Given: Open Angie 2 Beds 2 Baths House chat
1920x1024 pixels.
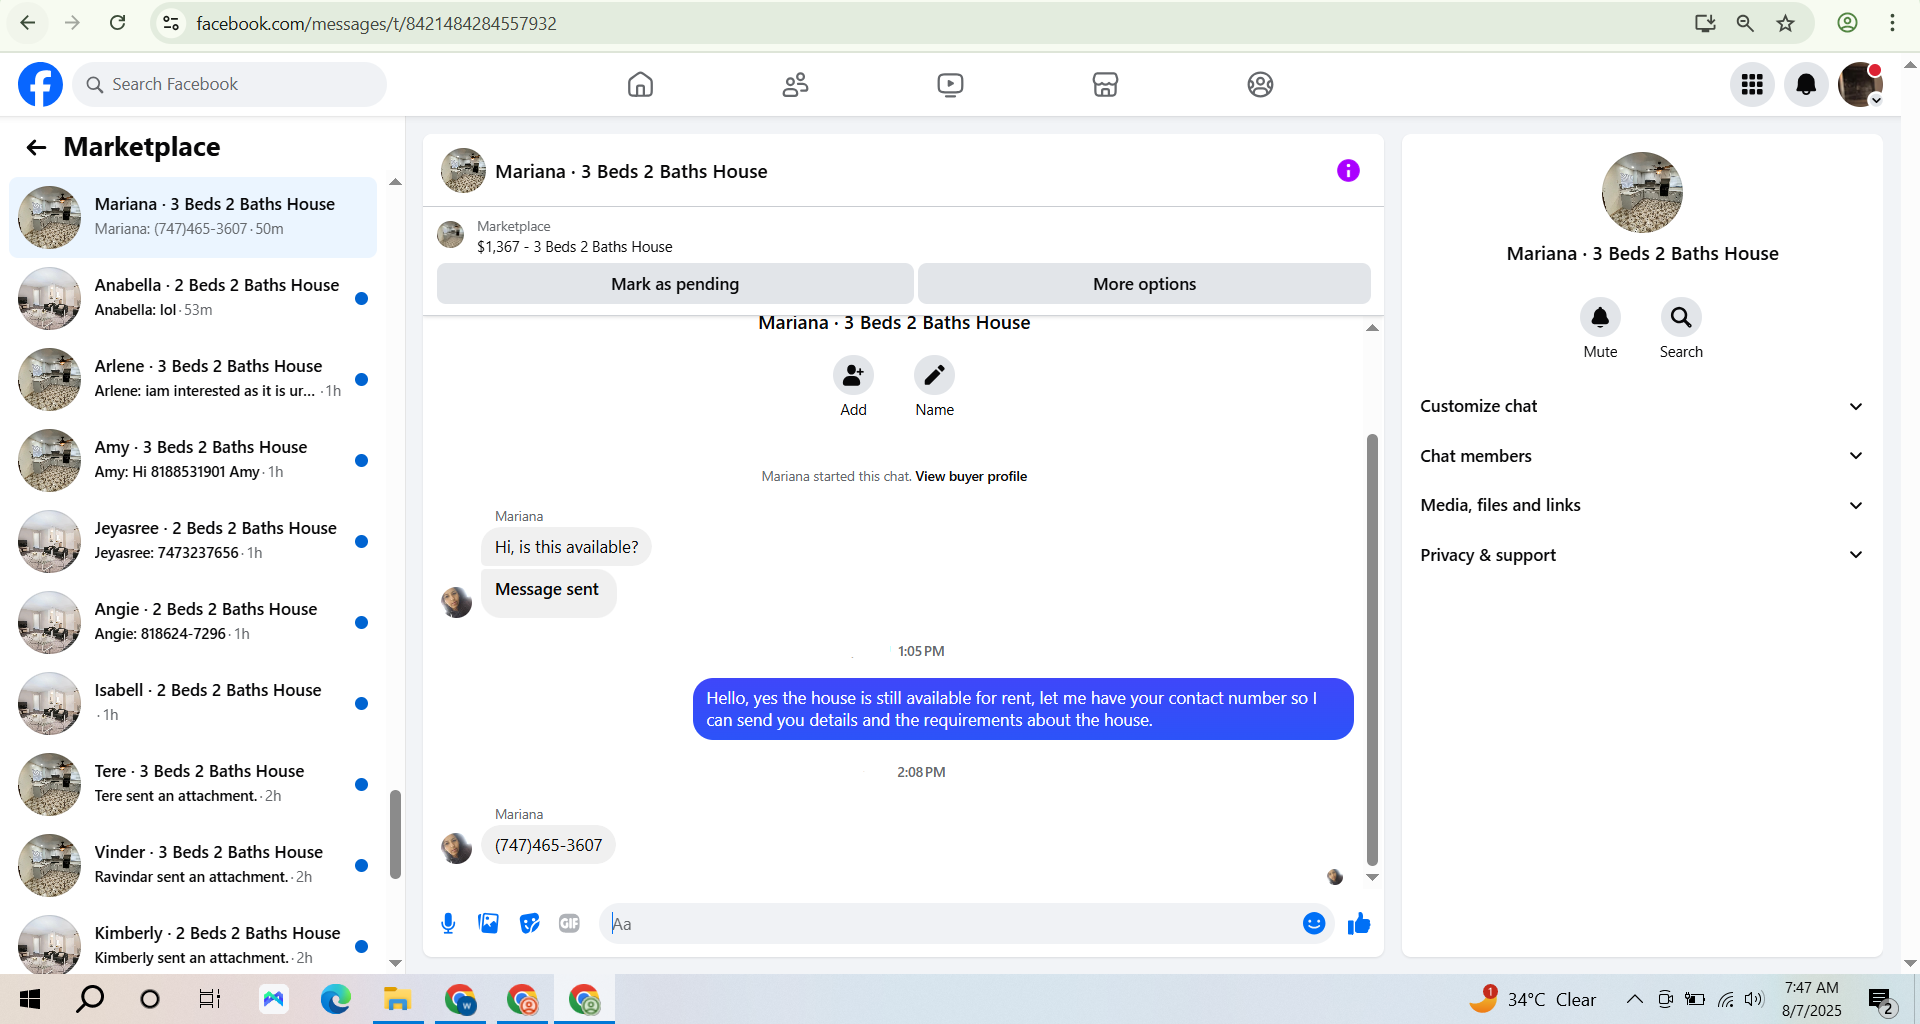Looking at the screenshot, I should [x=193, y=622].
